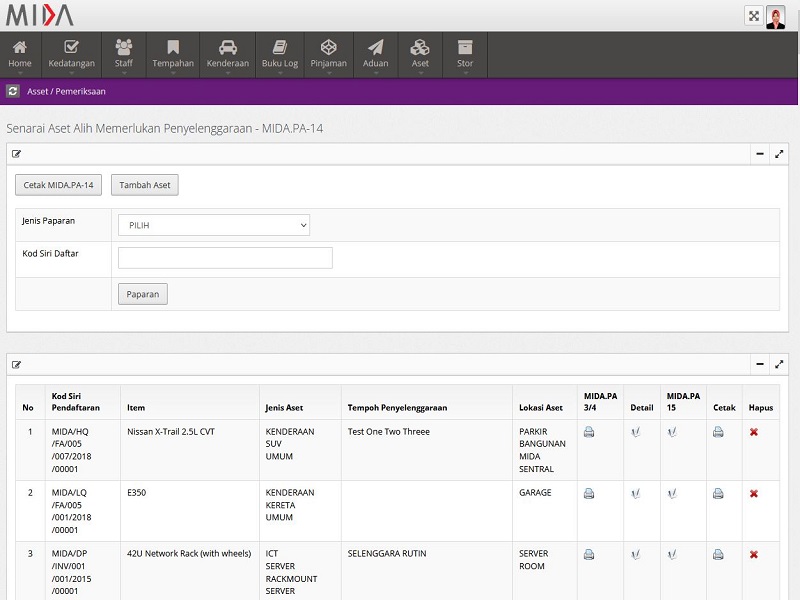800x600 pixels.
Task: Collapse the filter form panel
Action: point(760,154)
